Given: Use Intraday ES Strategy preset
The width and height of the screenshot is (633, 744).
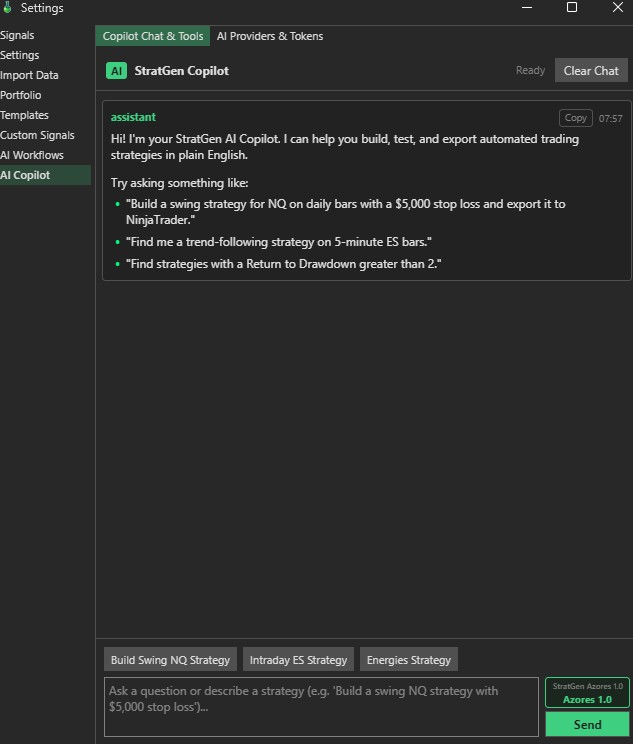Looking at the screenshot, I should [298, 660].
